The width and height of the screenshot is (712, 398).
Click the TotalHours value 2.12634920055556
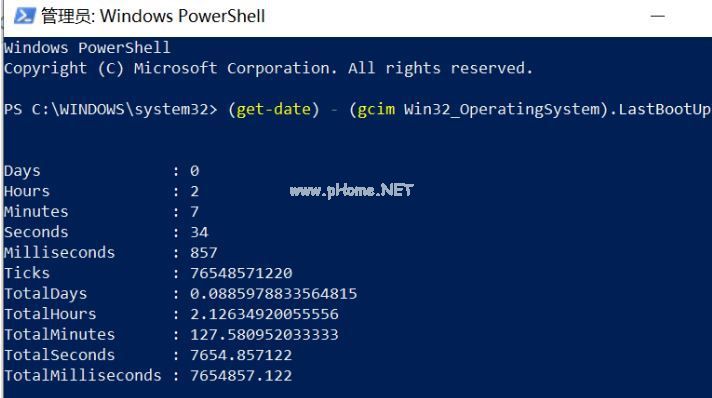tap(264, 314)
